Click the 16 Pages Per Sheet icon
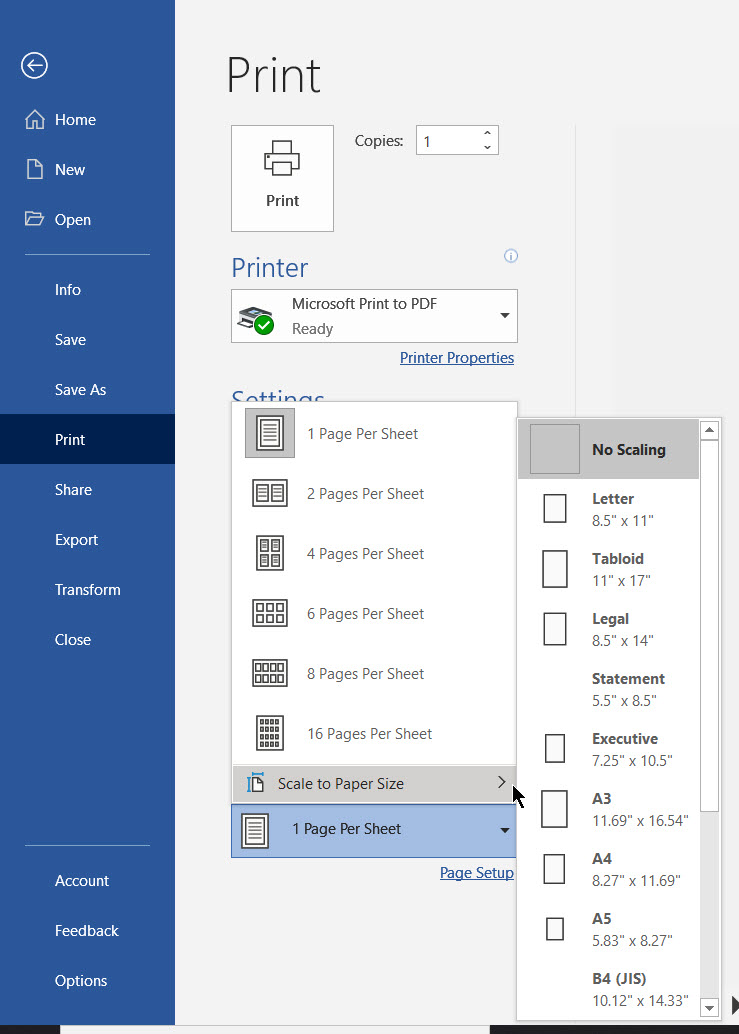Screen dimensions: 739x1034 [x=270, y=733]
